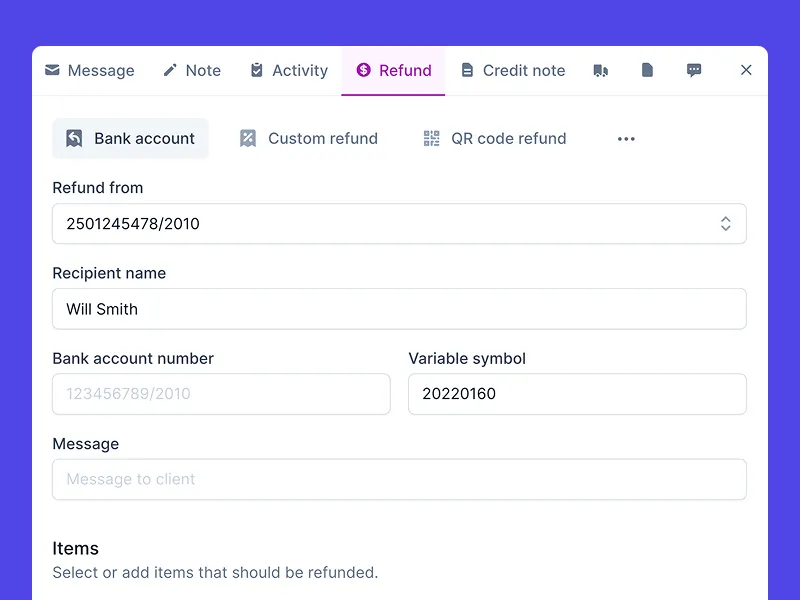Switch to the Note tab
Viewport: 800px width, 600px height.
click(191, 70)
